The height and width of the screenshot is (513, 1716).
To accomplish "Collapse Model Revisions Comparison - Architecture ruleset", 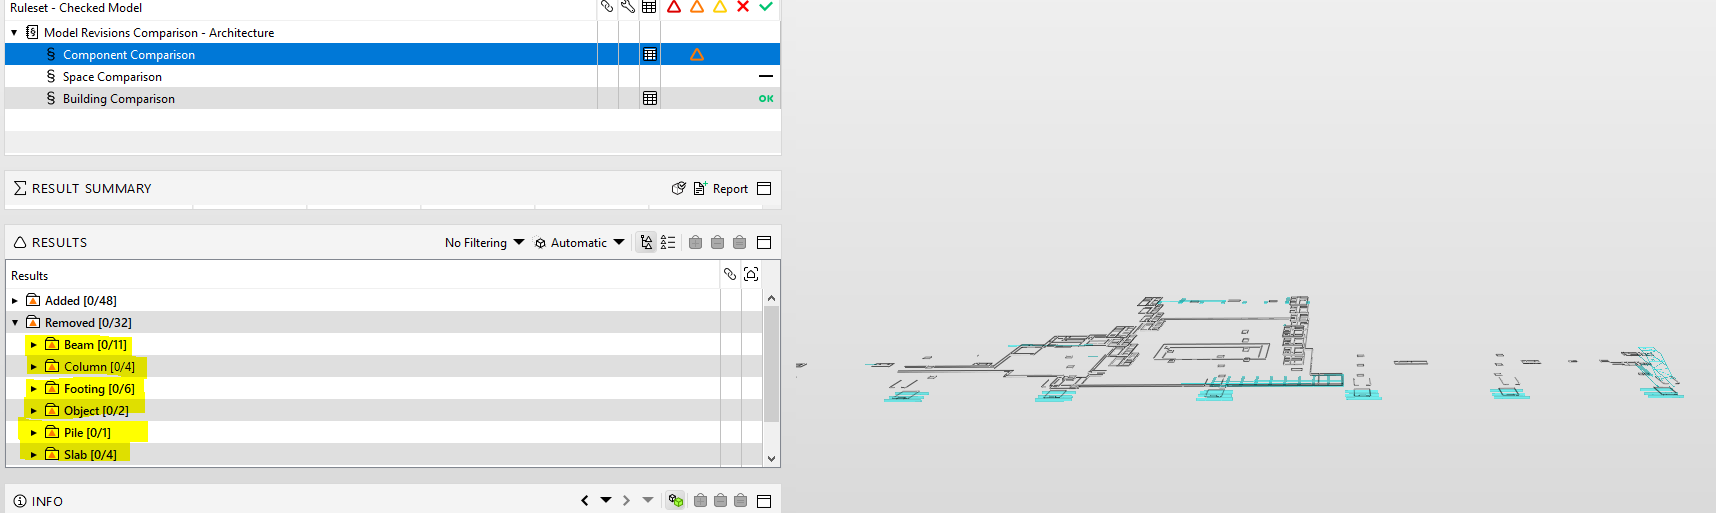I will pos(14,33).
